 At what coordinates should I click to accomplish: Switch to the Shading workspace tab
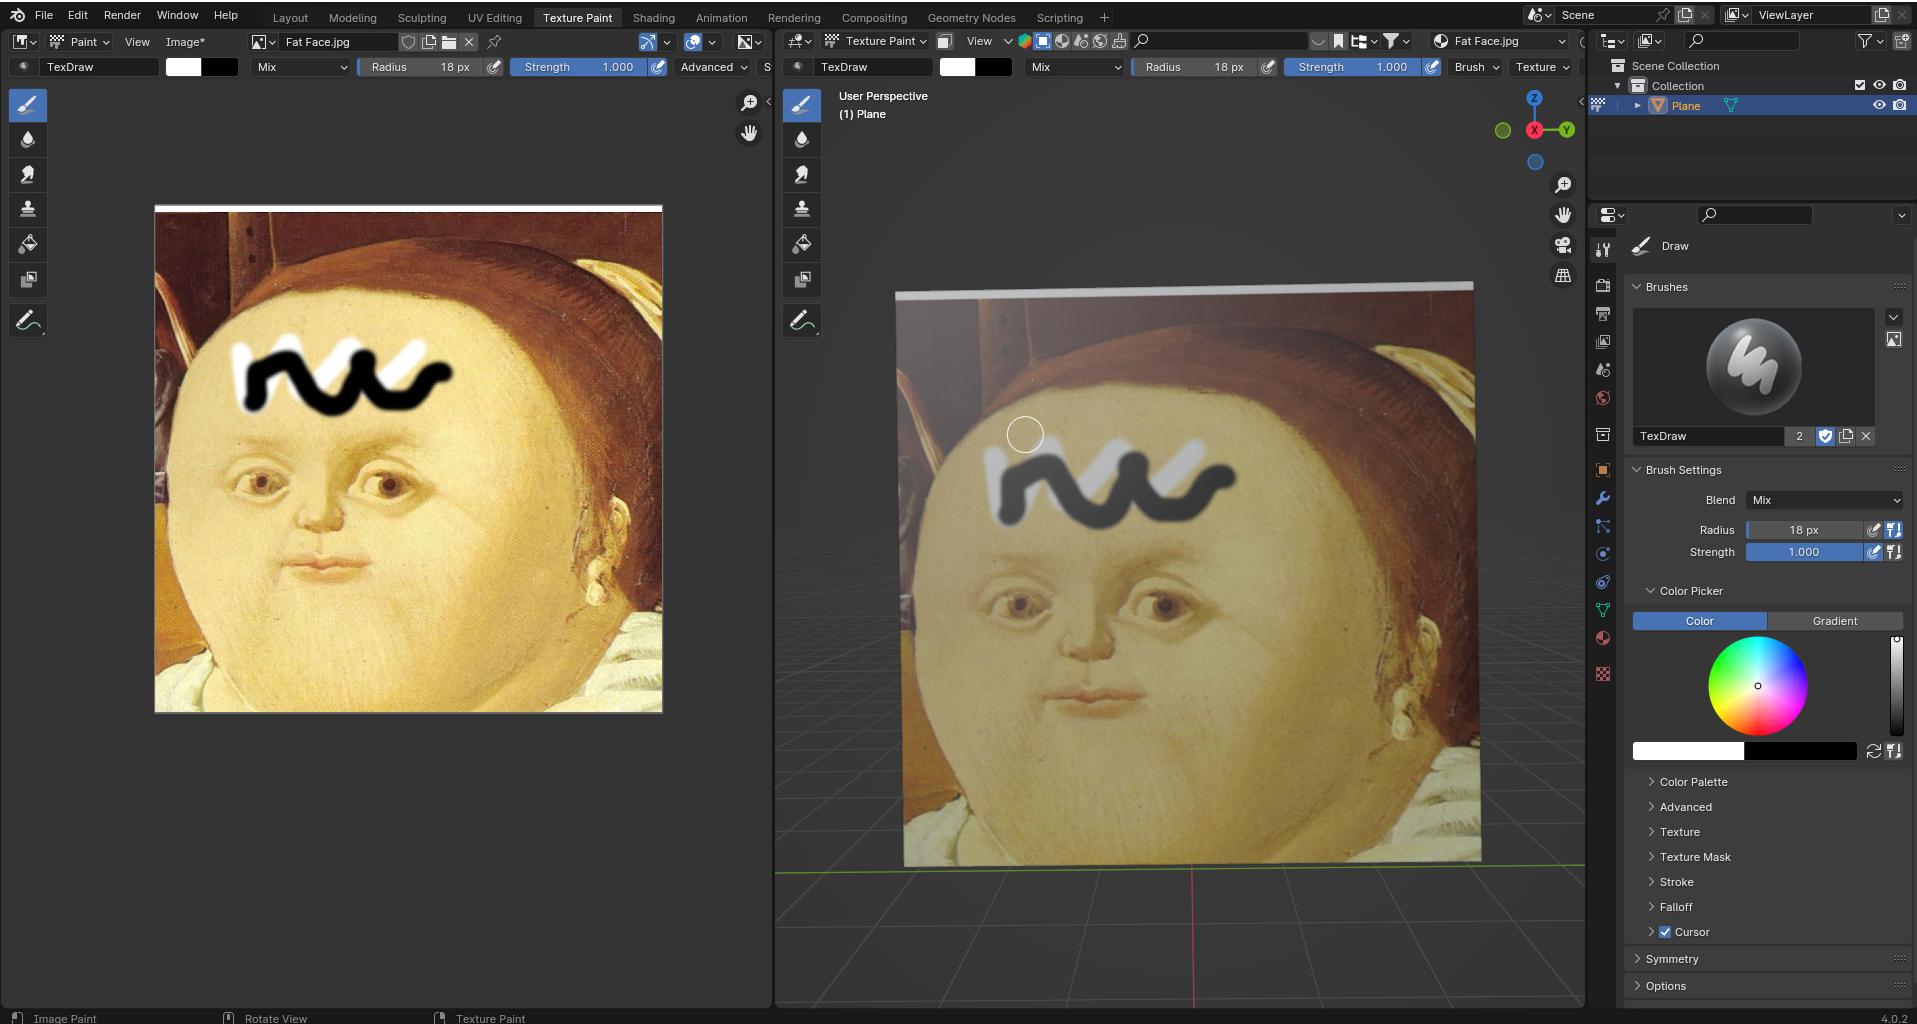tap(652, 17)
